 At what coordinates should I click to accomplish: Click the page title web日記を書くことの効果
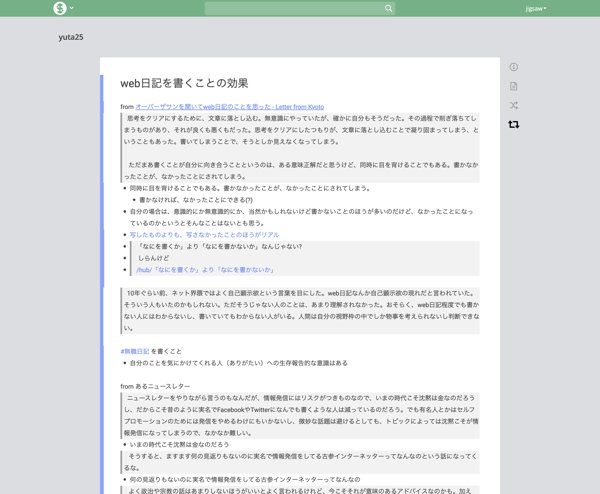(x=184, y=83)
